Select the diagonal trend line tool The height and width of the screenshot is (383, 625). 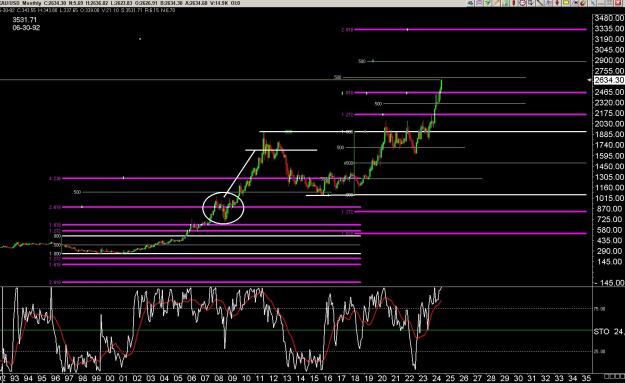click(x=540, y=3)
